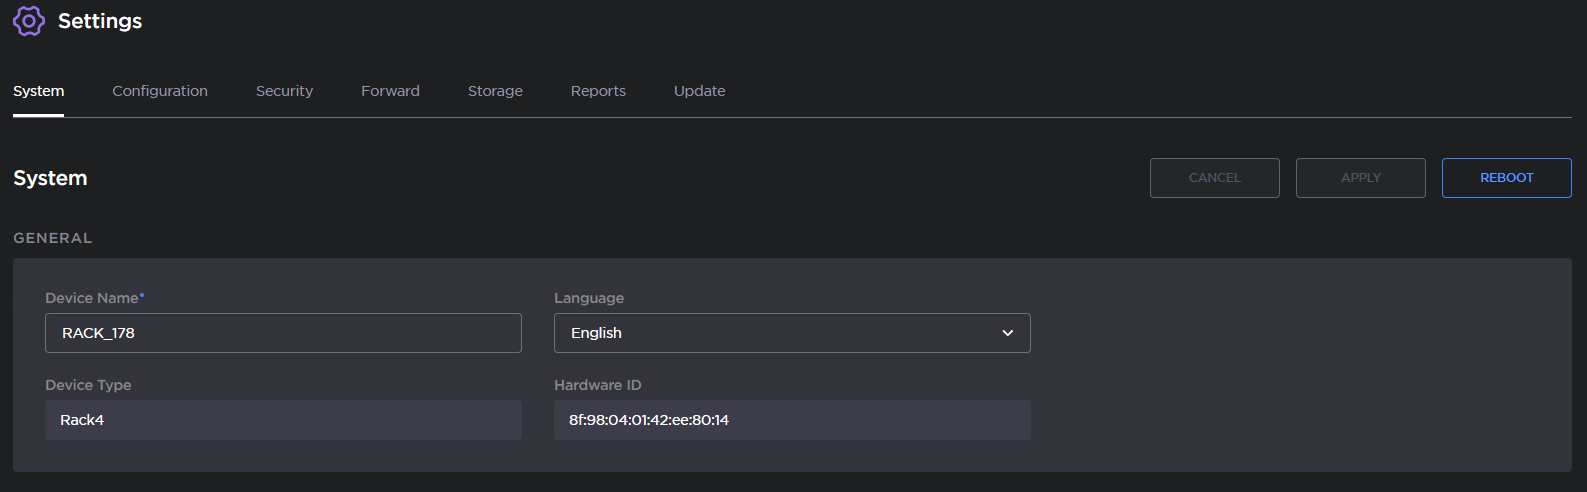Viewport: 1587px width, 492px height.
Task: Hit the Reboot button
Action: [x=1506, y=178]
